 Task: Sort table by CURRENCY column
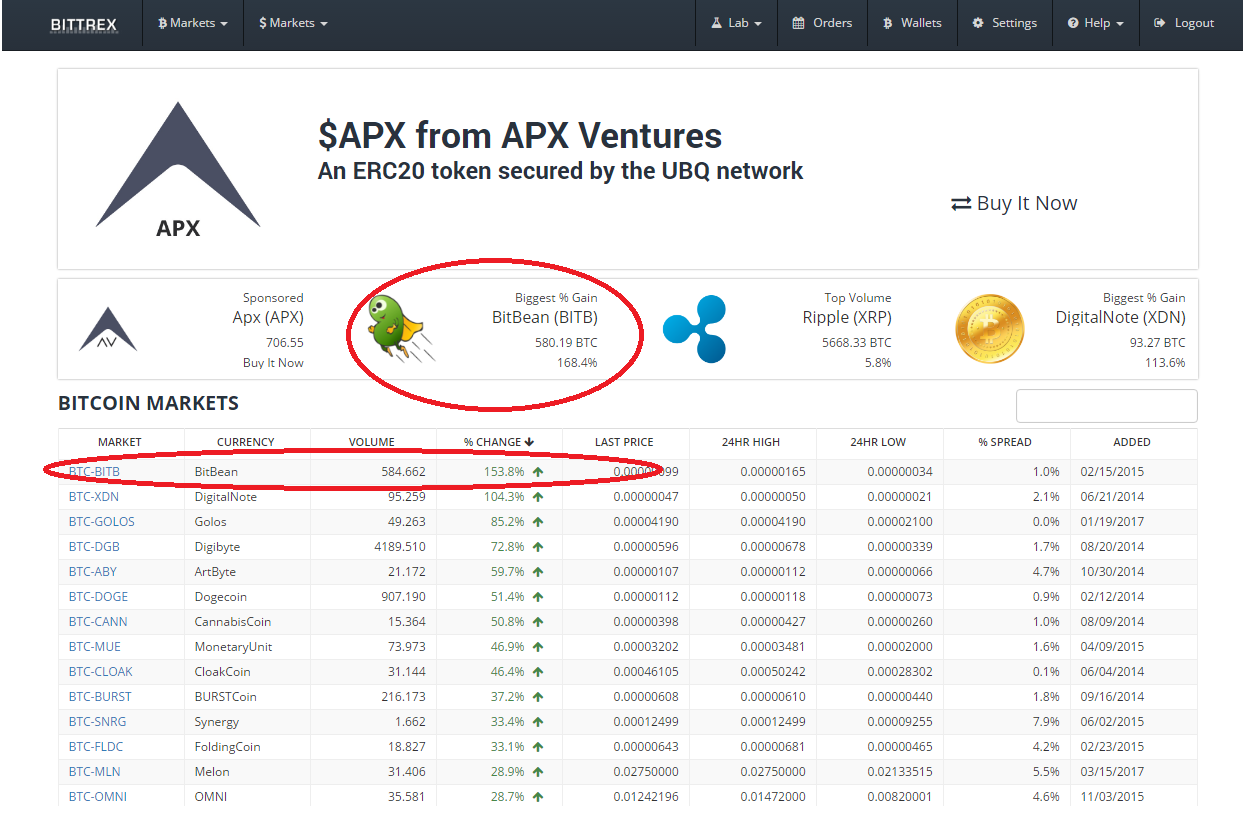pyautogui.click(x=246, y=442)
